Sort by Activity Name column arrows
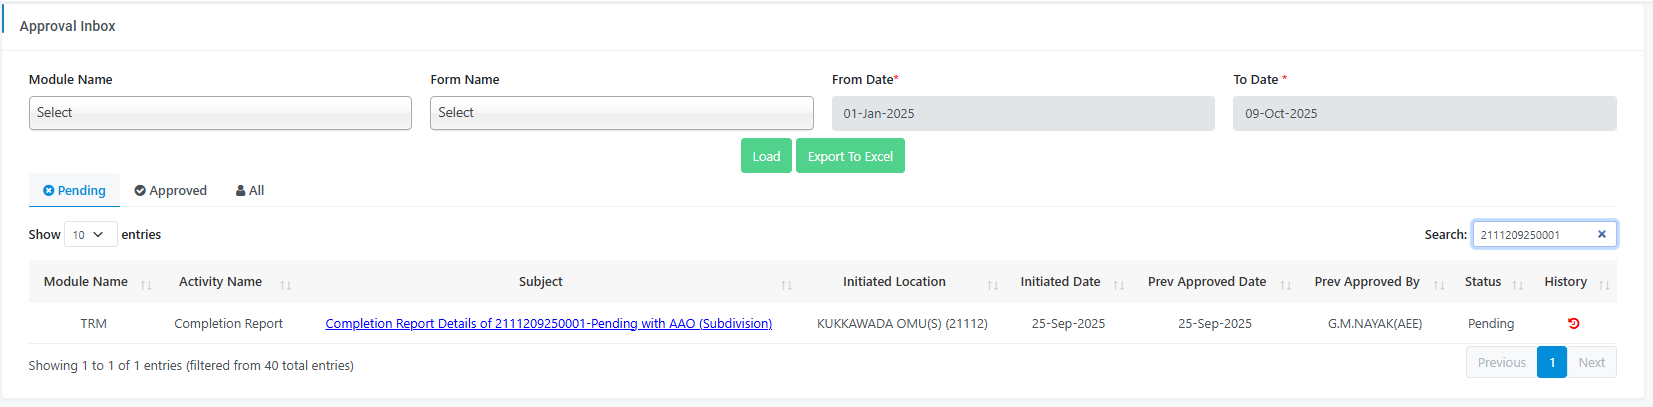1653x407 pixels. click(x=285, y=285)
